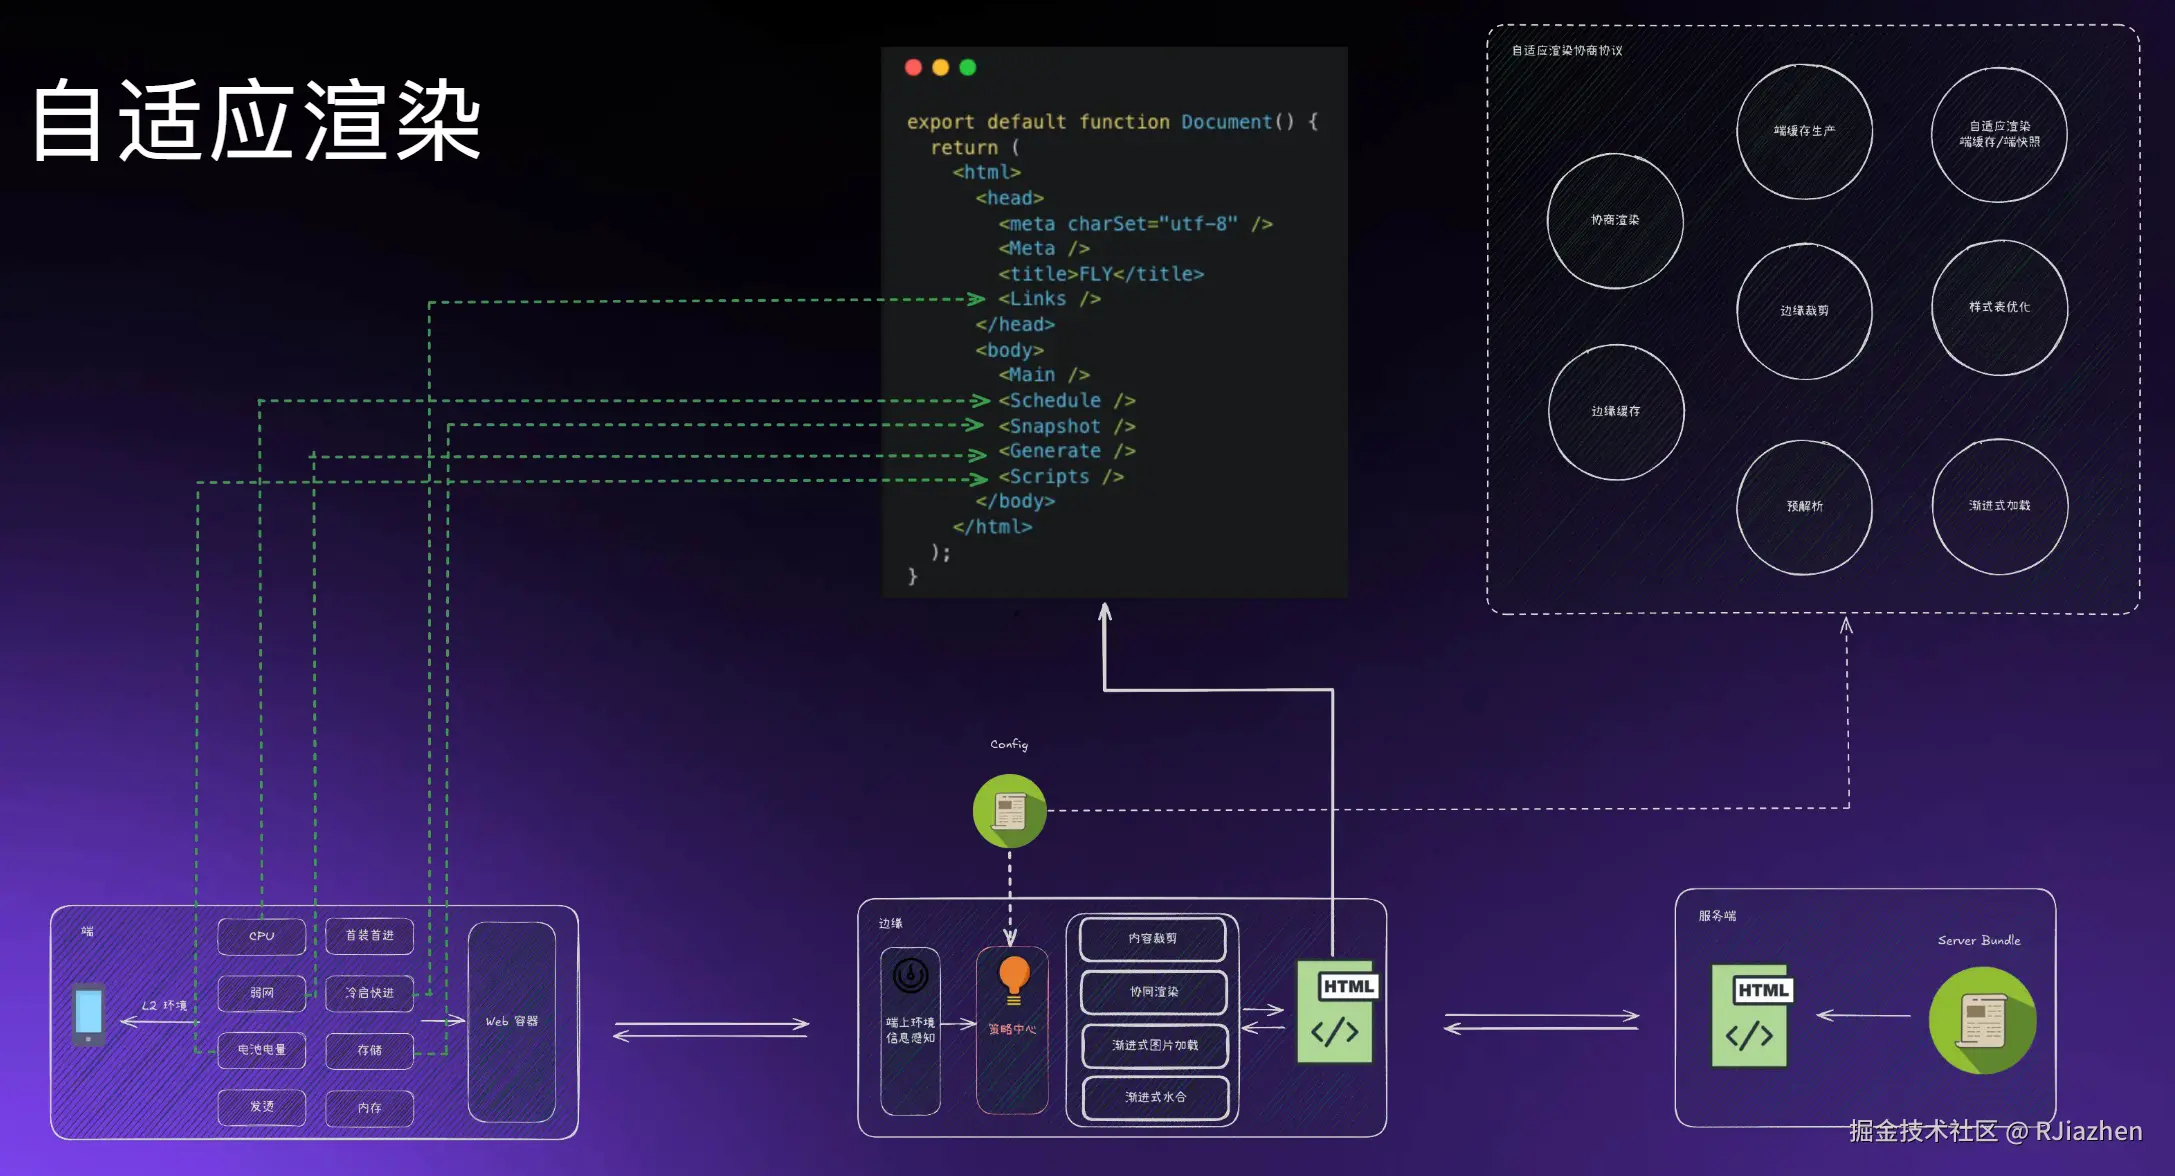This screenshot has height=1176, width=2175.
Task: Click the 边缘裁剪 circle
Action: (1804, 311)
